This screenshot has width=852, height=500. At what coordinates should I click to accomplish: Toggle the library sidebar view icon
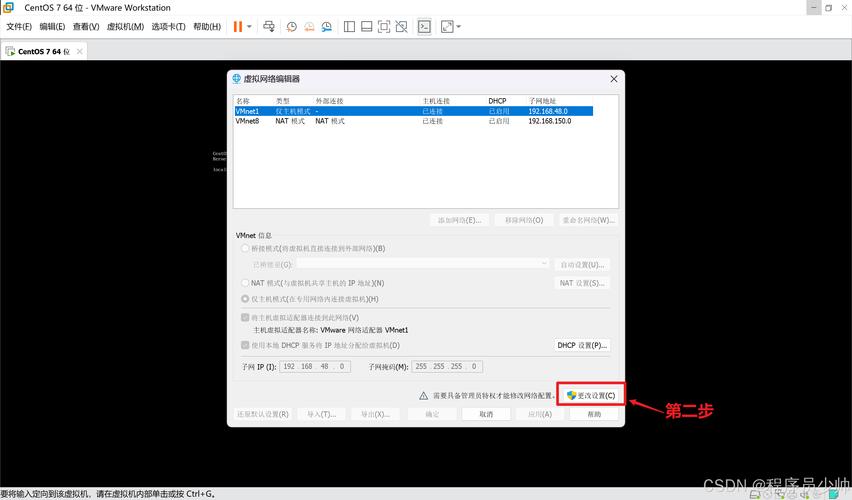point(349,27)
